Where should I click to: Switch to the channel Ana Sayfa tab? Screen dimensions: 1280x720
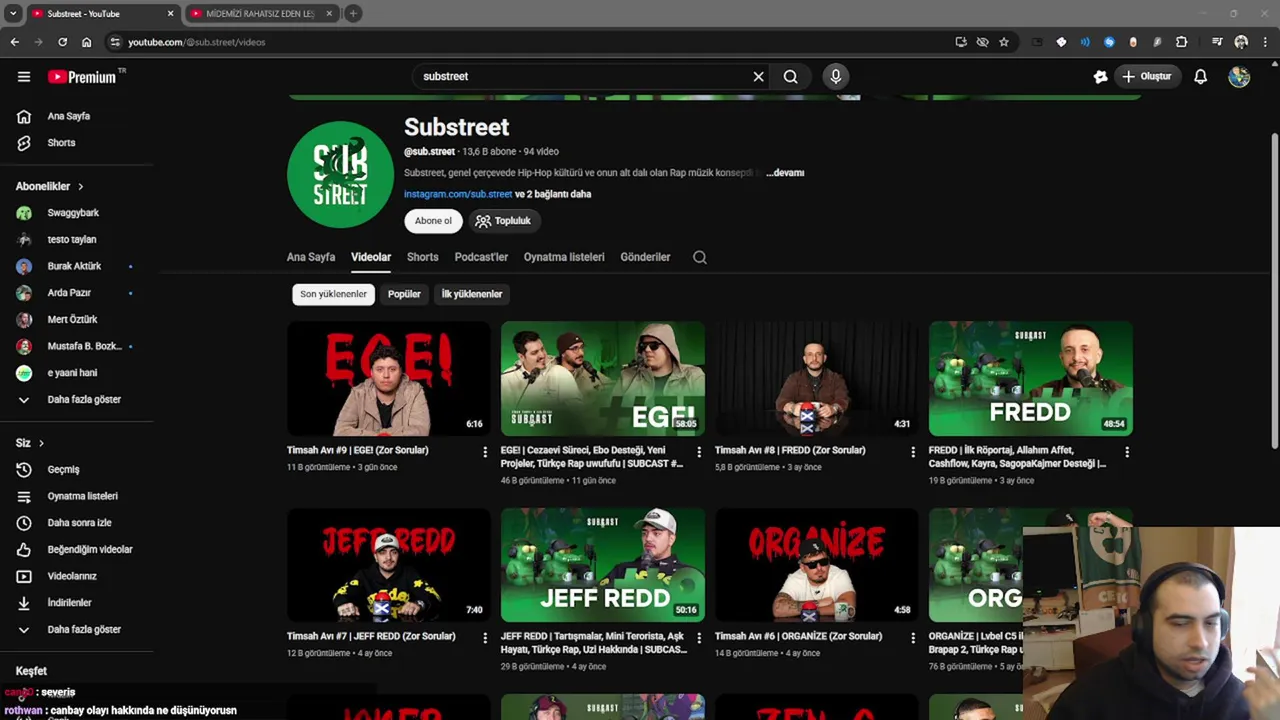pyautogui.click(x=311, y=257)
